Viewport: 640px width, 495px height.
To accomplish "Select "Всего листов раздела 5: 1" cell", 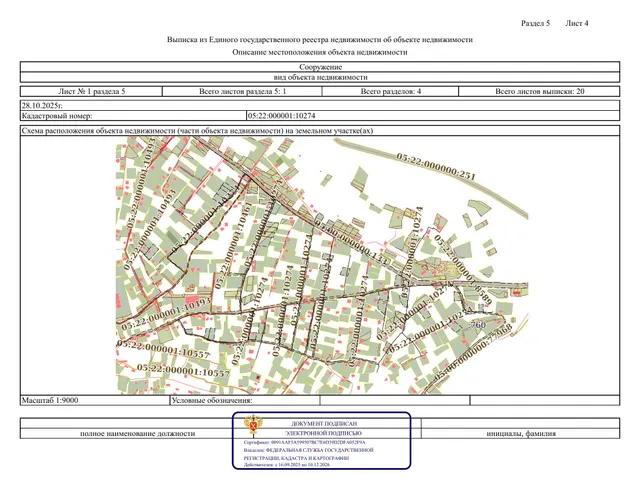I will click(242, 91).
